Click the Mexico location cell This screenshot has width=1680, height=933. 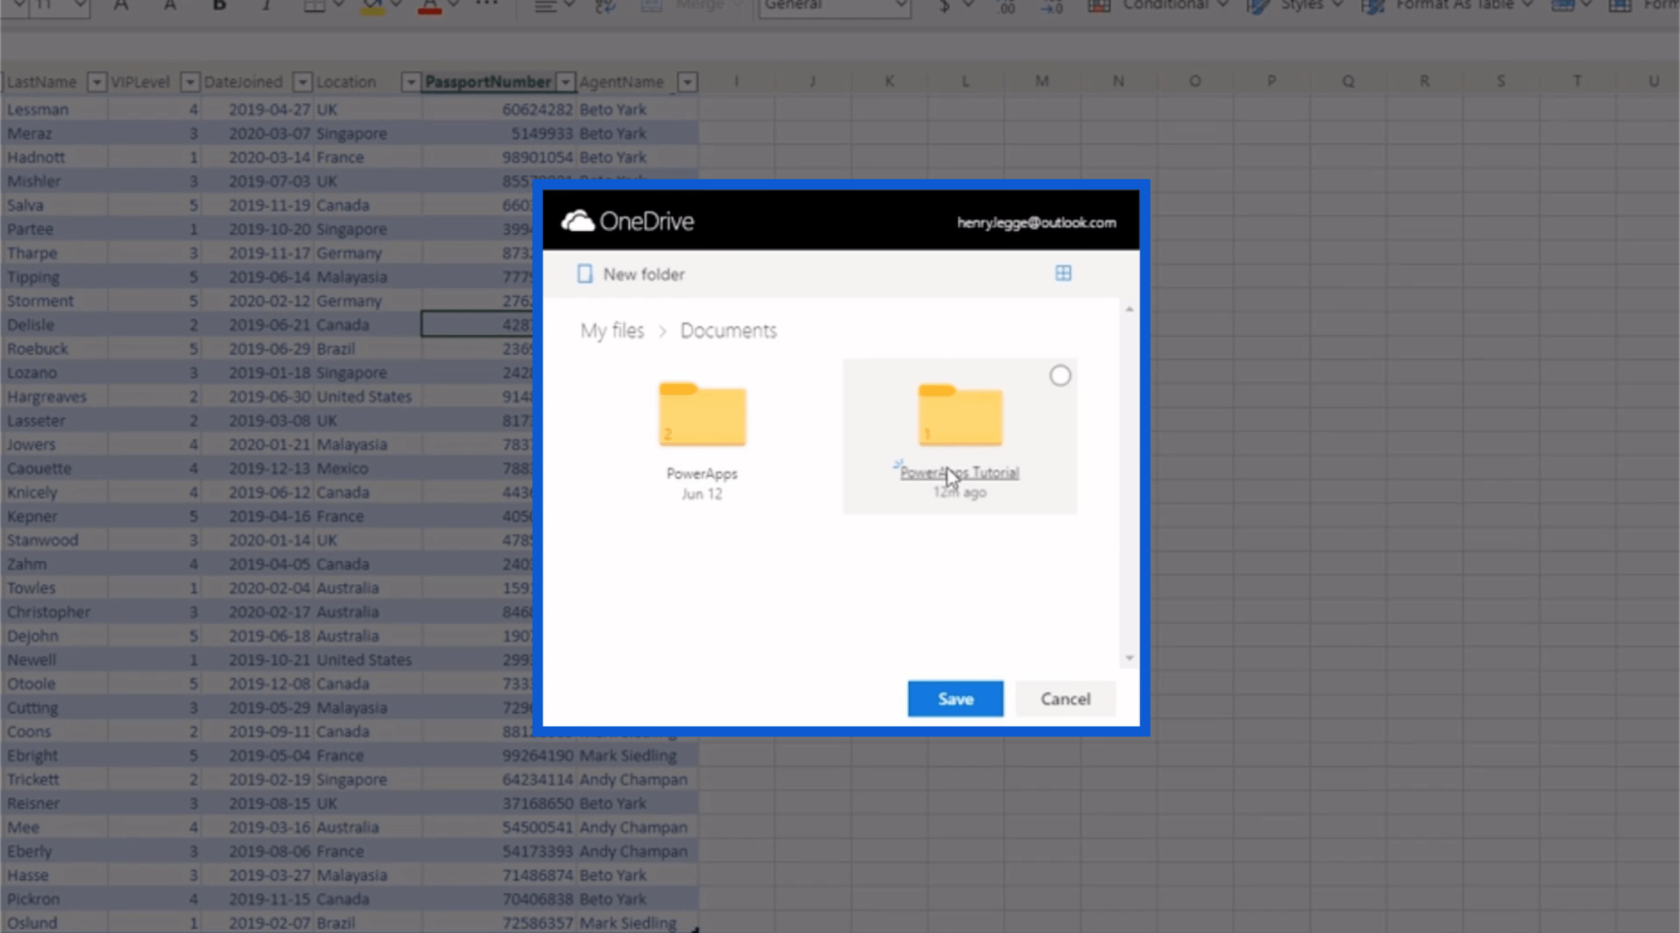click(x=367, y=469)
